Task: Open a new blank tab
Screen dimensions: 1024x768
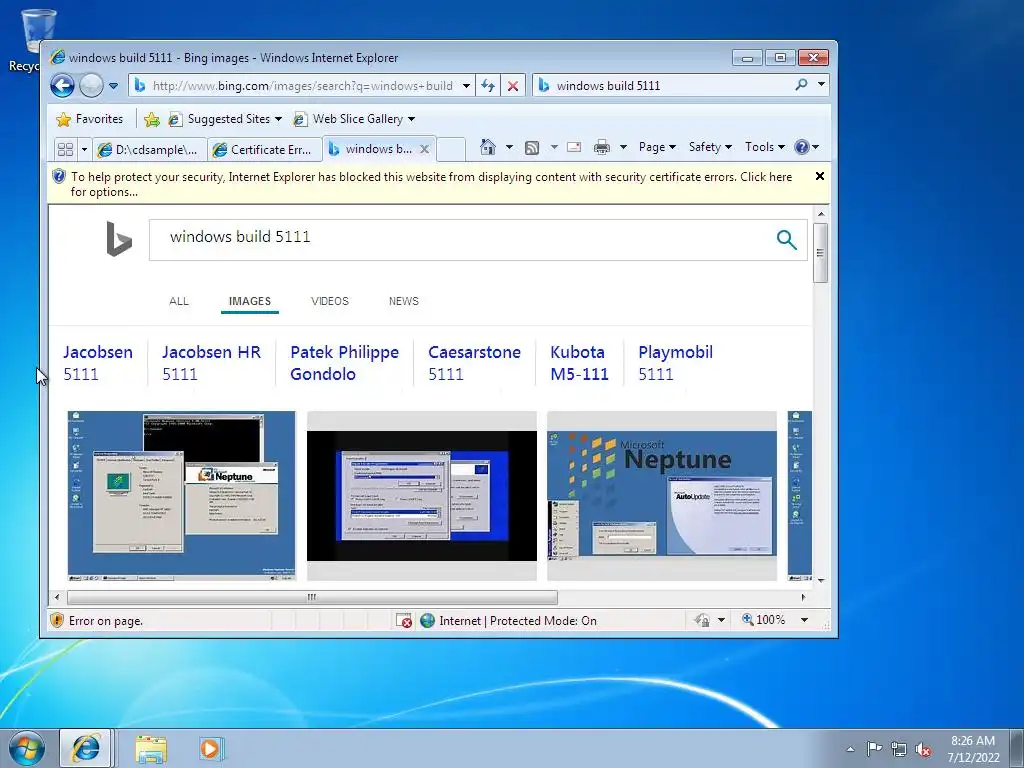Action: [451, 150]
